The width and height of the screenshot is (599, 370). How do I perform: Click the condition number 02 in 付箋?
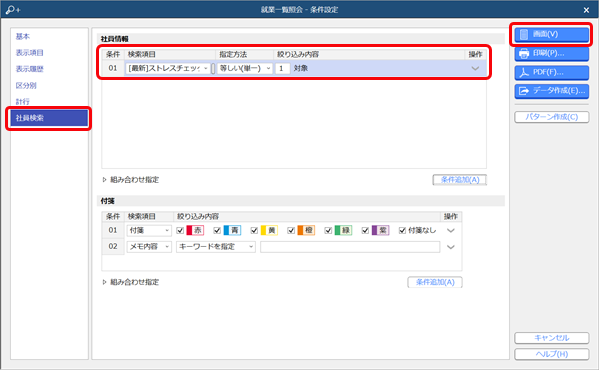pos(113,246)
